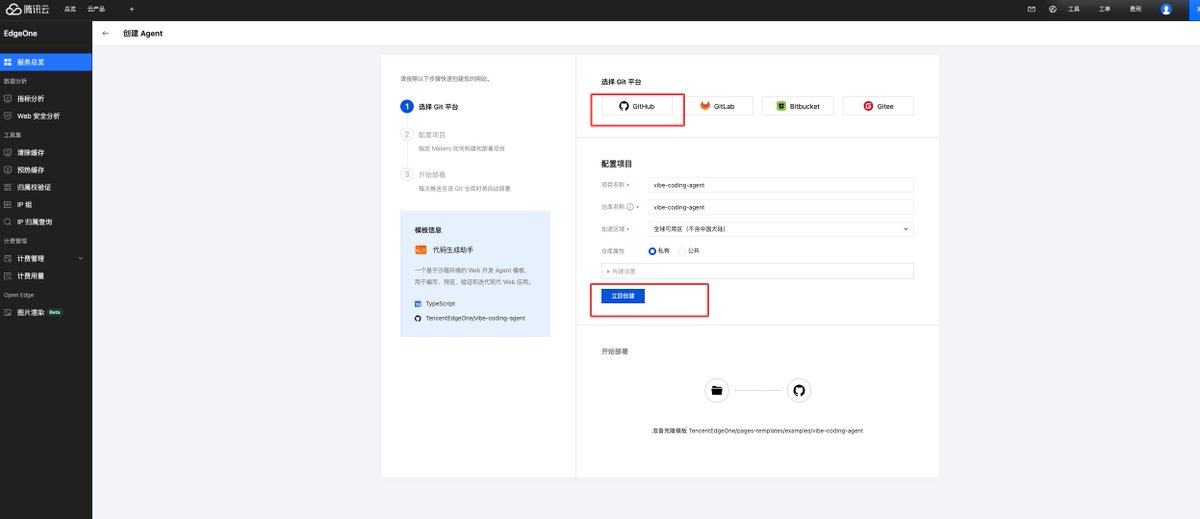Expand the 计费管理 chevron
The width and height of the screenshot is (1200, 519).
(x=81, y=258)
